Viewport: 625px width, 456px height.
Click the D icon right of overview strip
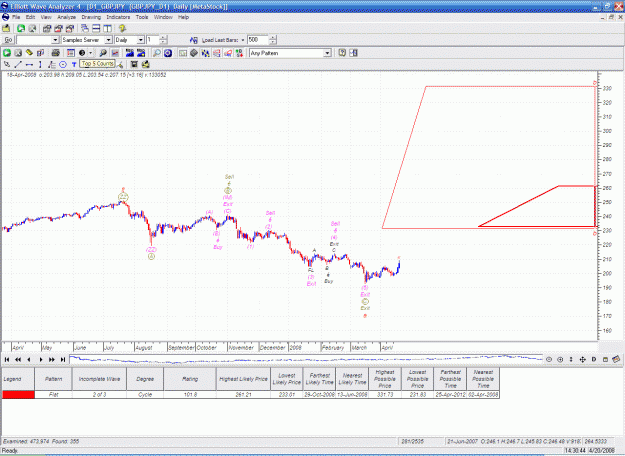(594, 360)
